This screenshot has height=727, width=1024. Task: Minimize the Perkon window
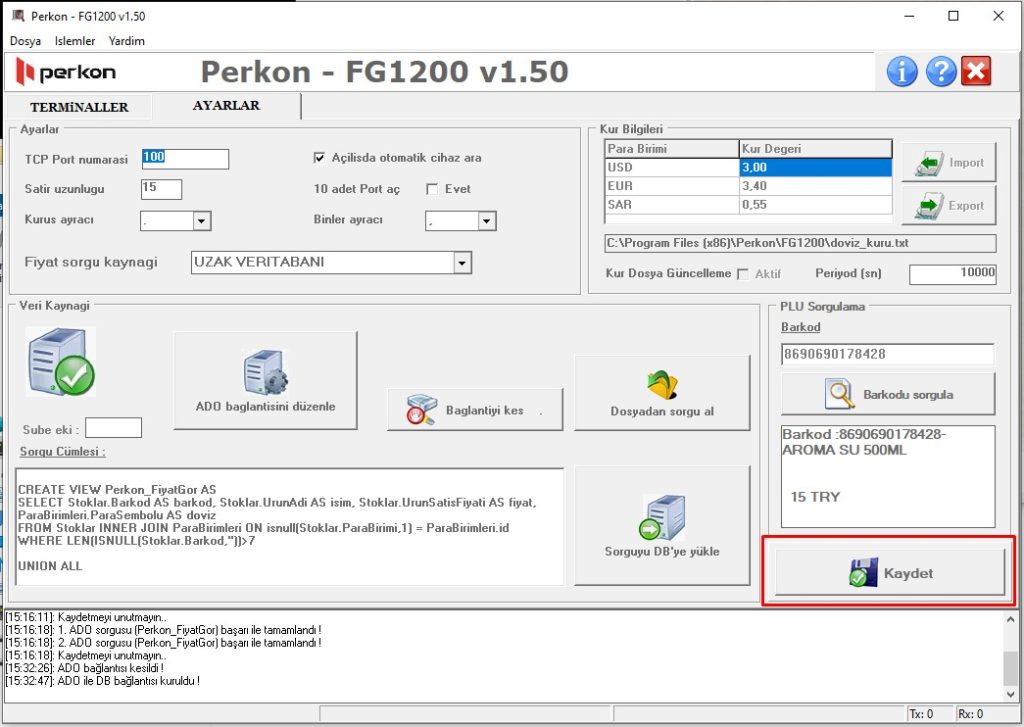(x=909, y=16)
